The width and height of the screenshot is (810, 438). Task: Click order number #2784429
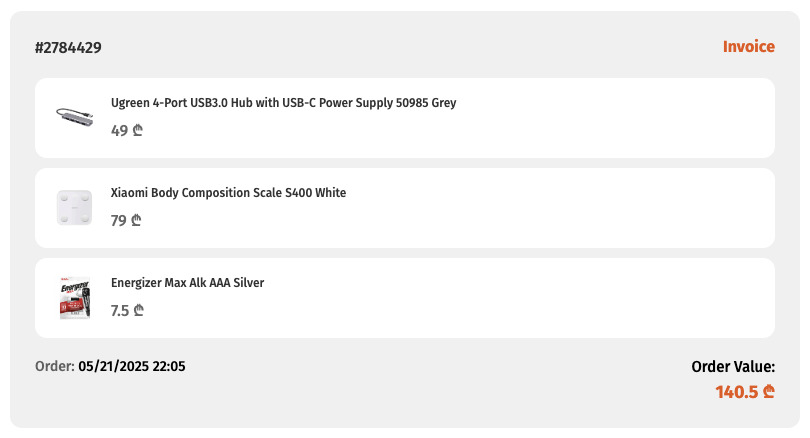pyautogui.click(x=68, y=48)
